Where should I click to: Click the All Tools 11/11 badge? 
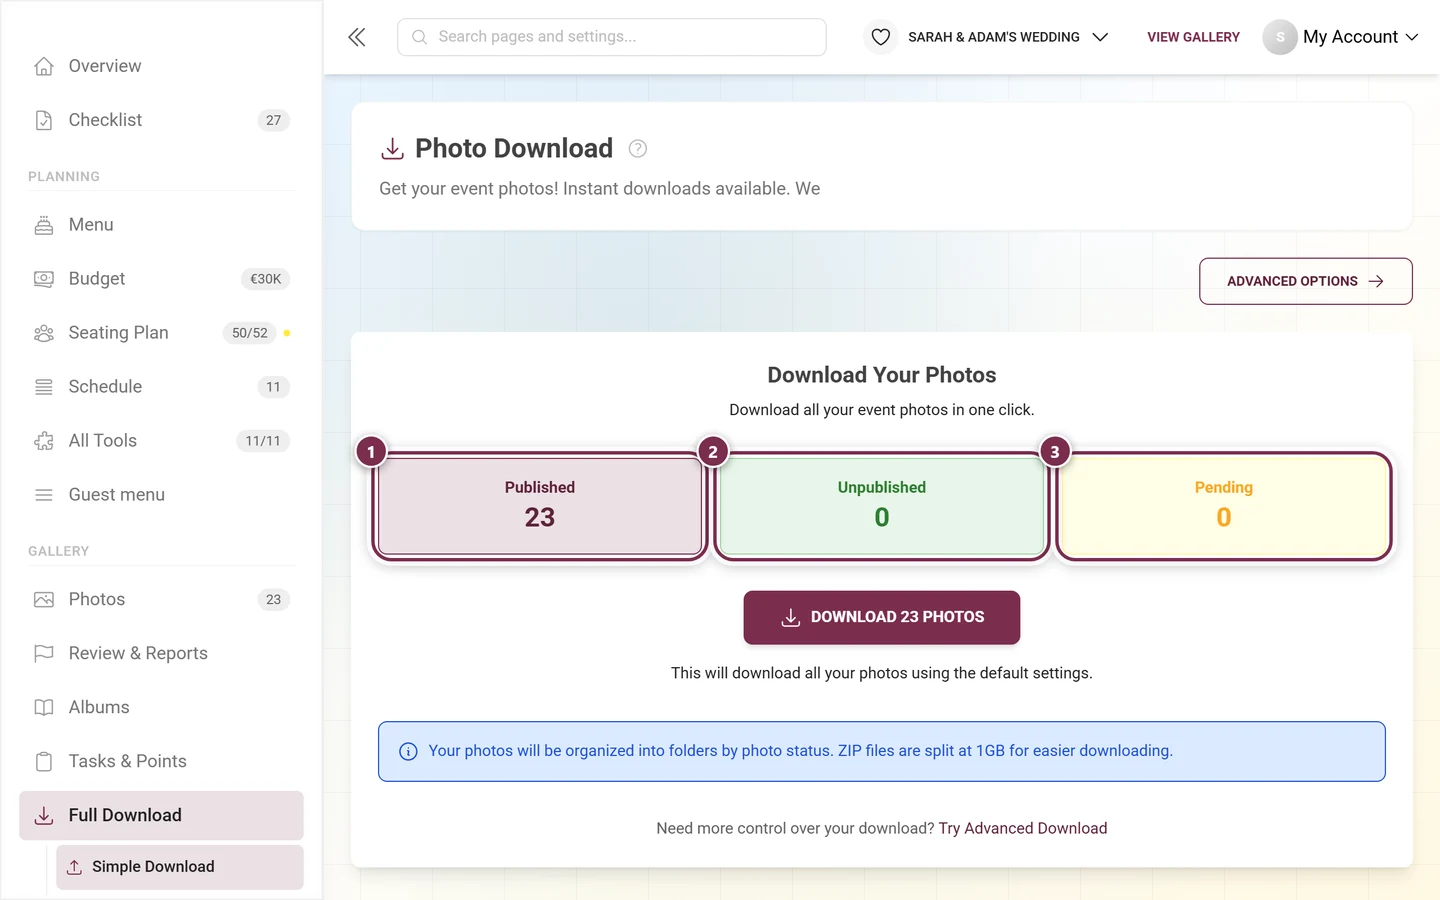click(x=263, y=441)
